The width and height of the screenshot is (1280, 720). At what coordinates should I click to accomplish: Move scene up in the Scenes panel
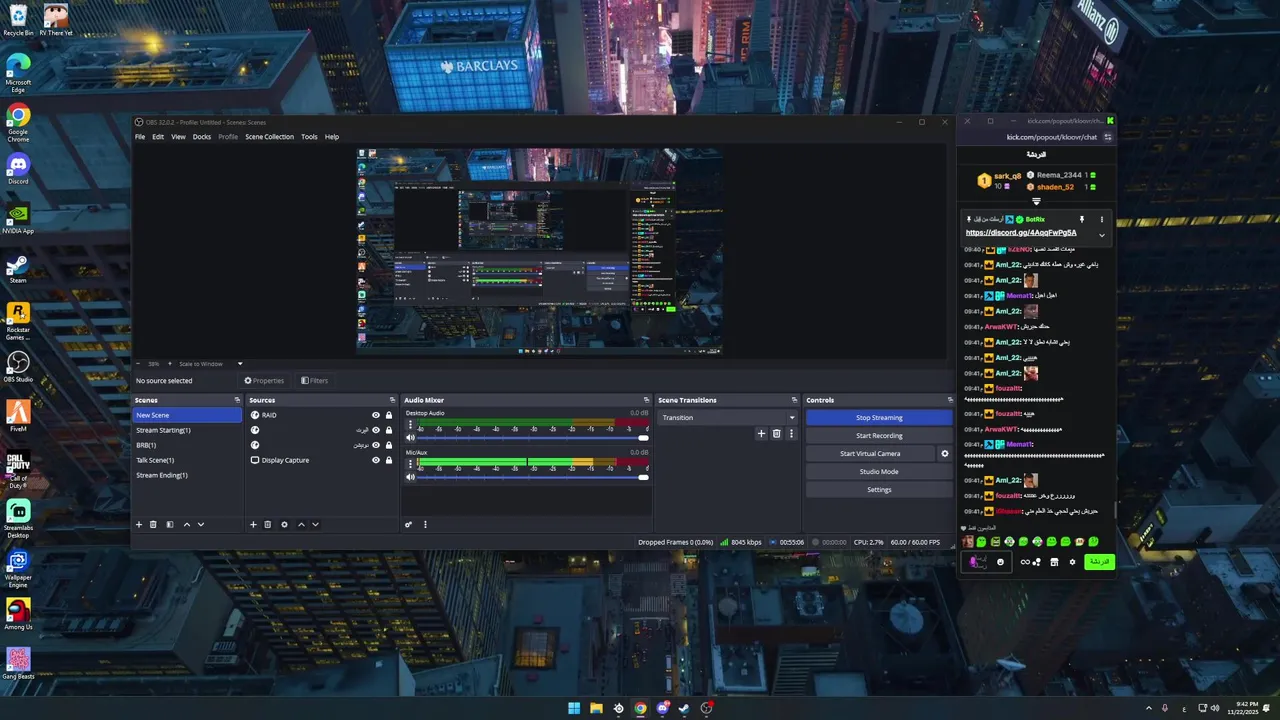click(x=186, y=524)
